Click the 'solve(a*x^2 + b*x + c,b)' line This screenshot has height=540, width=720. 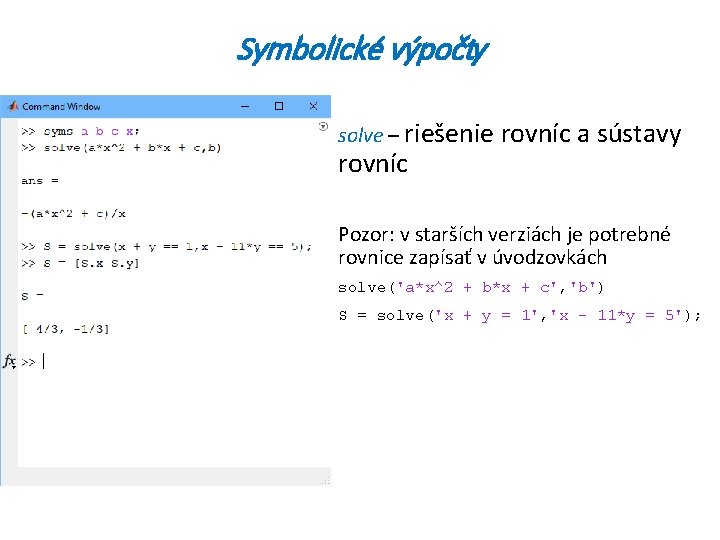tap(121, 148)
